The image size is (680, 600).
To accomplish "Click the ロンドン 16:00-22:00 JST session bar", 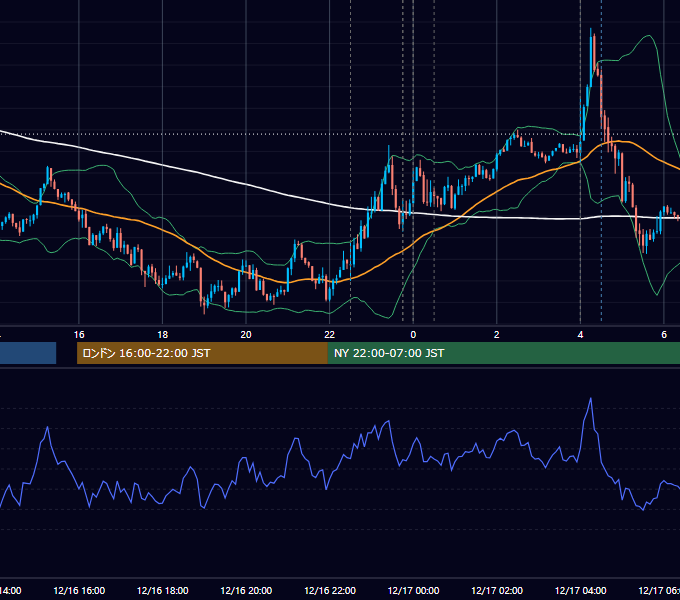I will click(x=202, y=353).
